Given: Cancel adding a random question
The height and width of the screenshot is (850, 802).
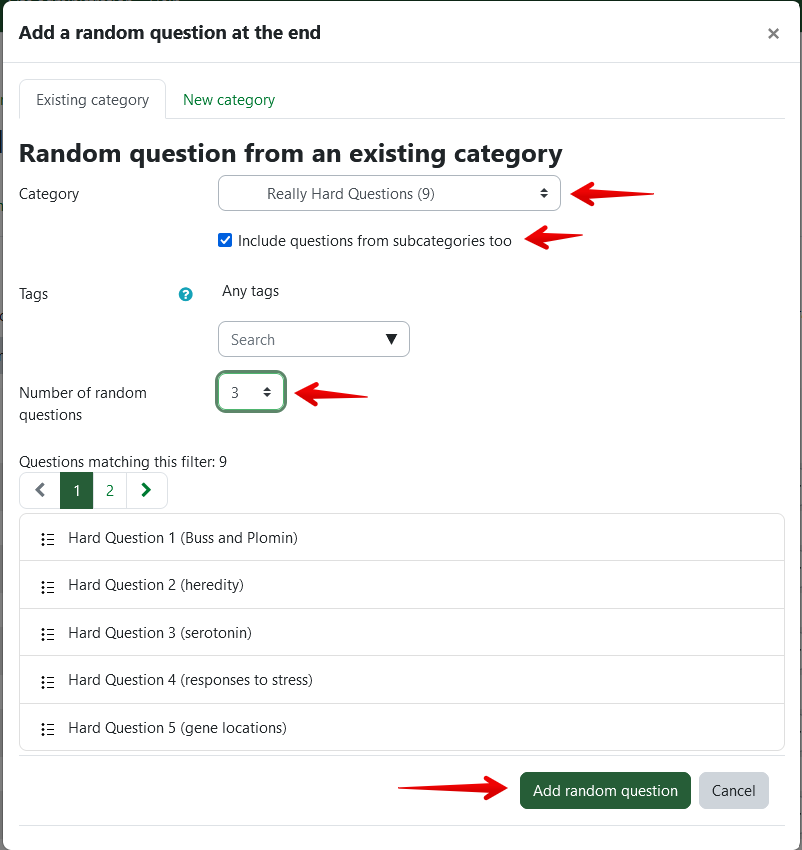Looking at the screenshot, I should [x=733, y=790].
